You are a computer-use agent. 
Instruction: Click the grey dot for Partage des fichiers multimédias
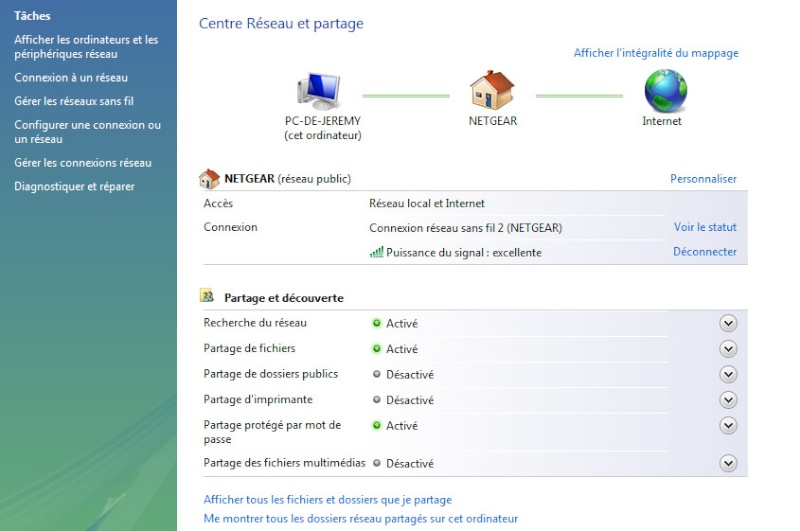click(377, 463)
